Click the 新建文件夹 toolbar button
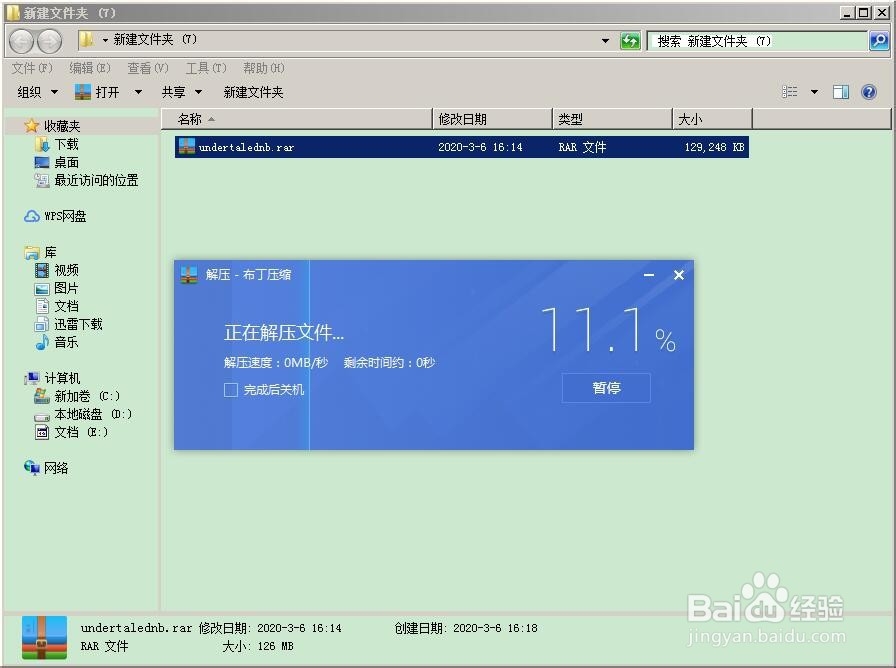 pos(253,92)
